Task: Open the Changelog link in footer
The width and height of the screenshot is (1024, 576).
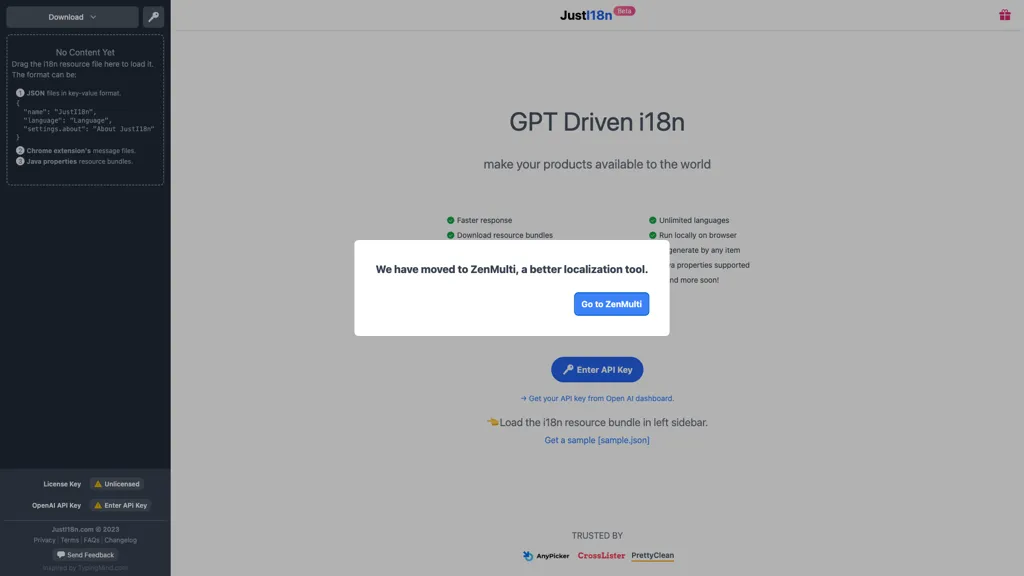Action: click(121, 540)
